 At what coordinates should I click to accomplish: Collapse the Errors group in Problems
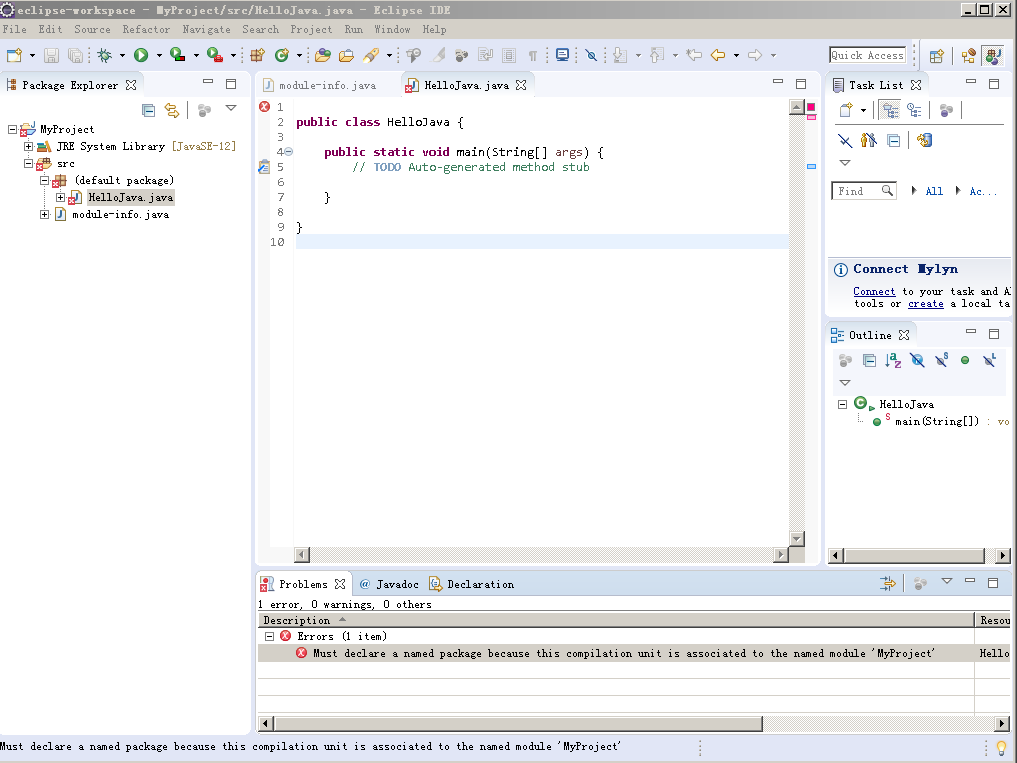click(270, 636)
